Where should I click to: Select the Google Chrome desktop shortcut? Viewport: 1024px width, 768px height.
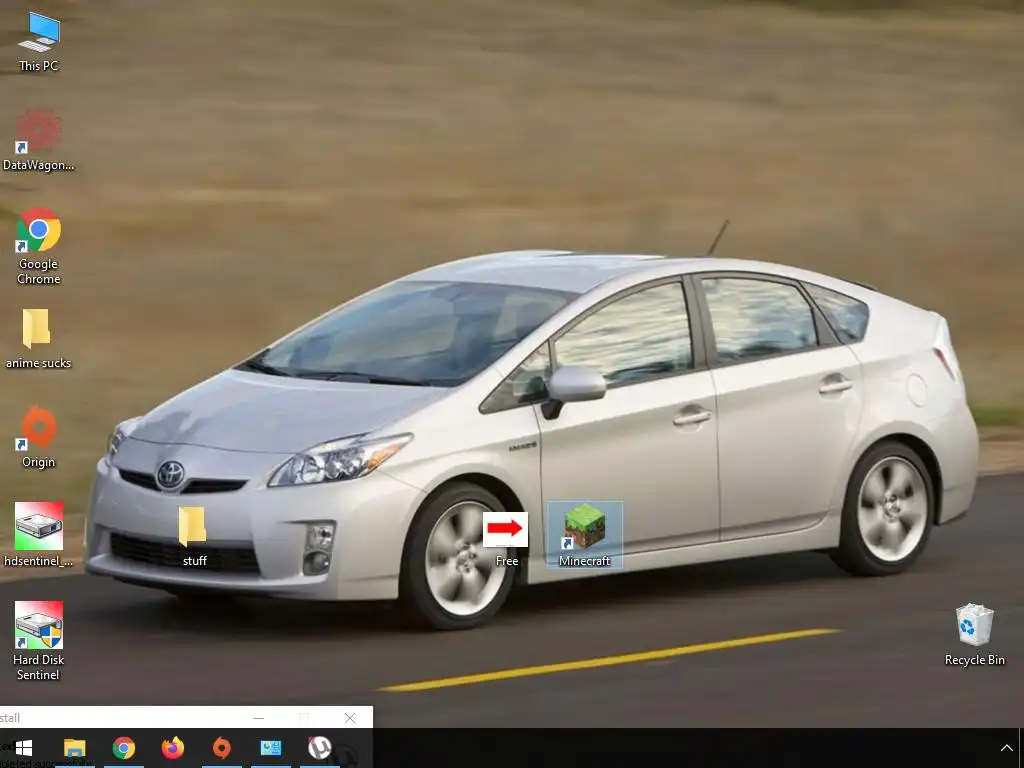click(39, 230)
